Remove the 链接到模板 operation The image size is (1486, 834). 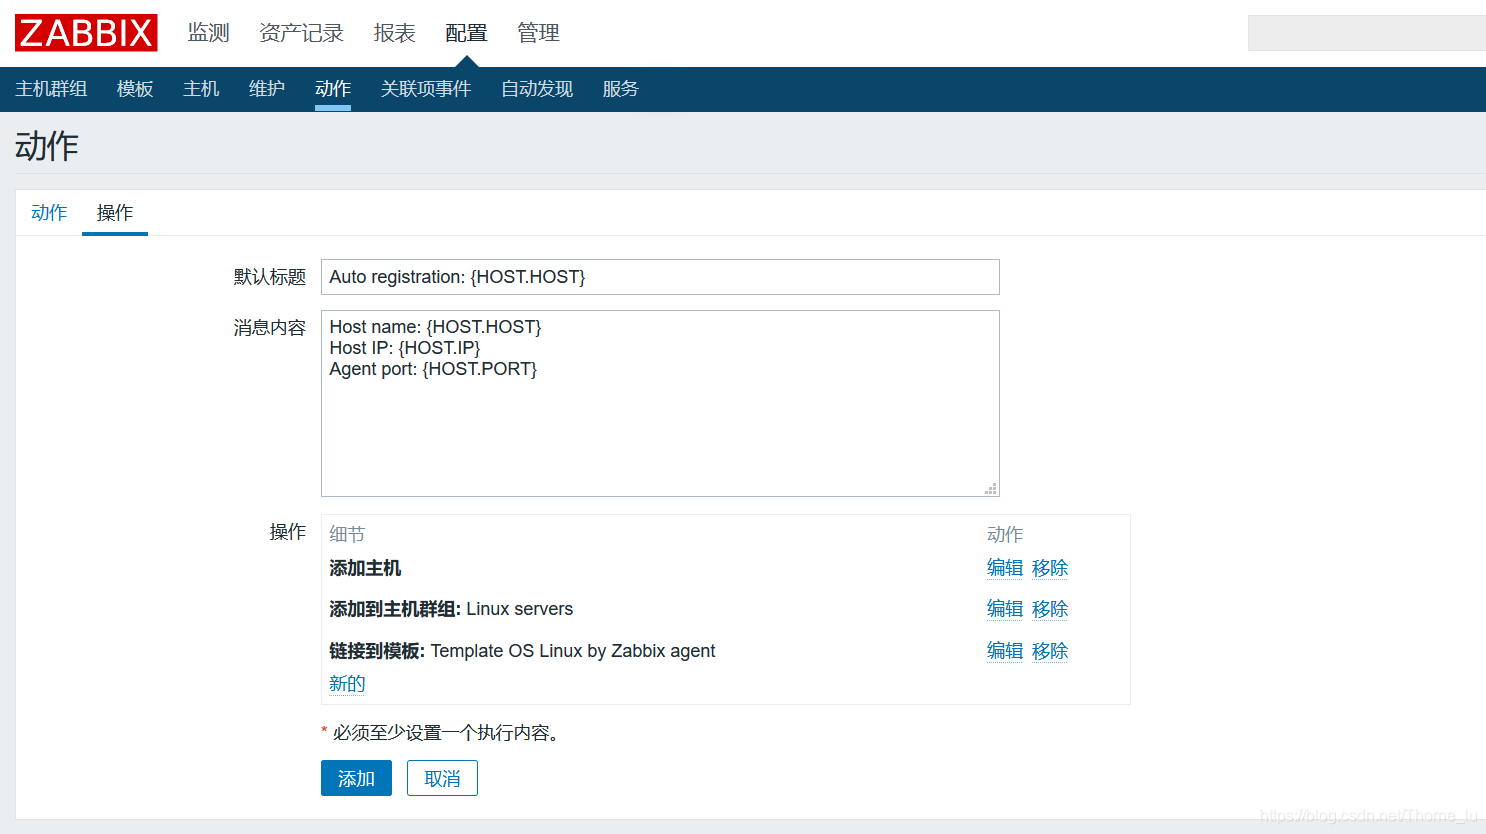click(x=1050, y=651)
